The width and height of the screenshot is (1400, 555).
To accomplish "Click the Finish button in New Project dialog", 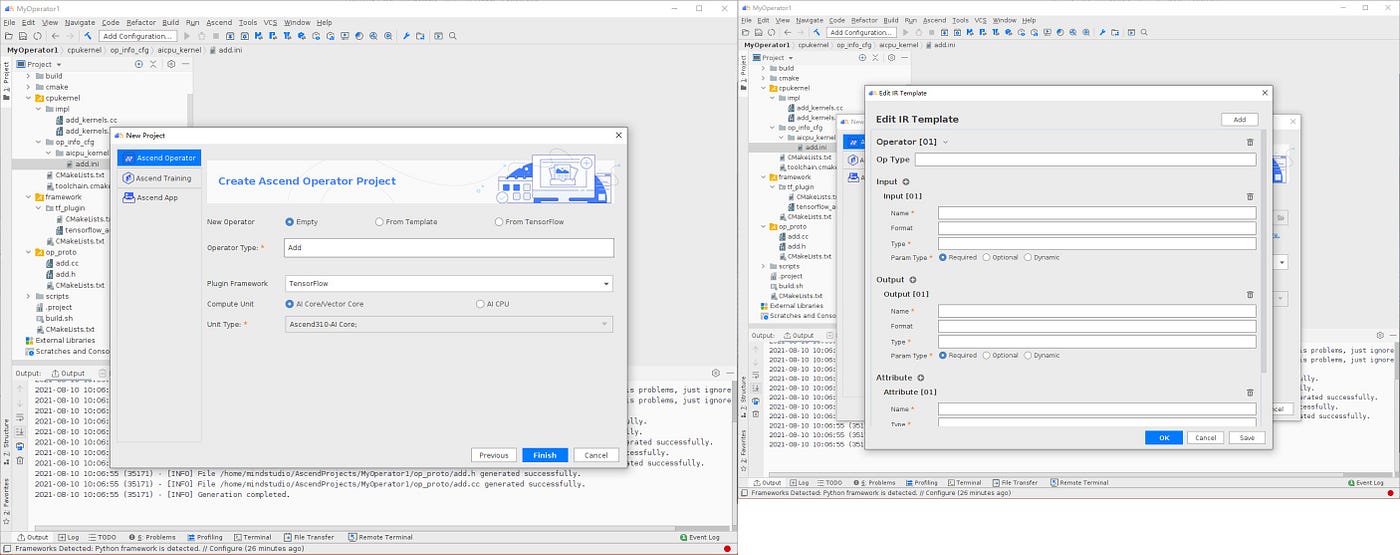I will (545, 455).
